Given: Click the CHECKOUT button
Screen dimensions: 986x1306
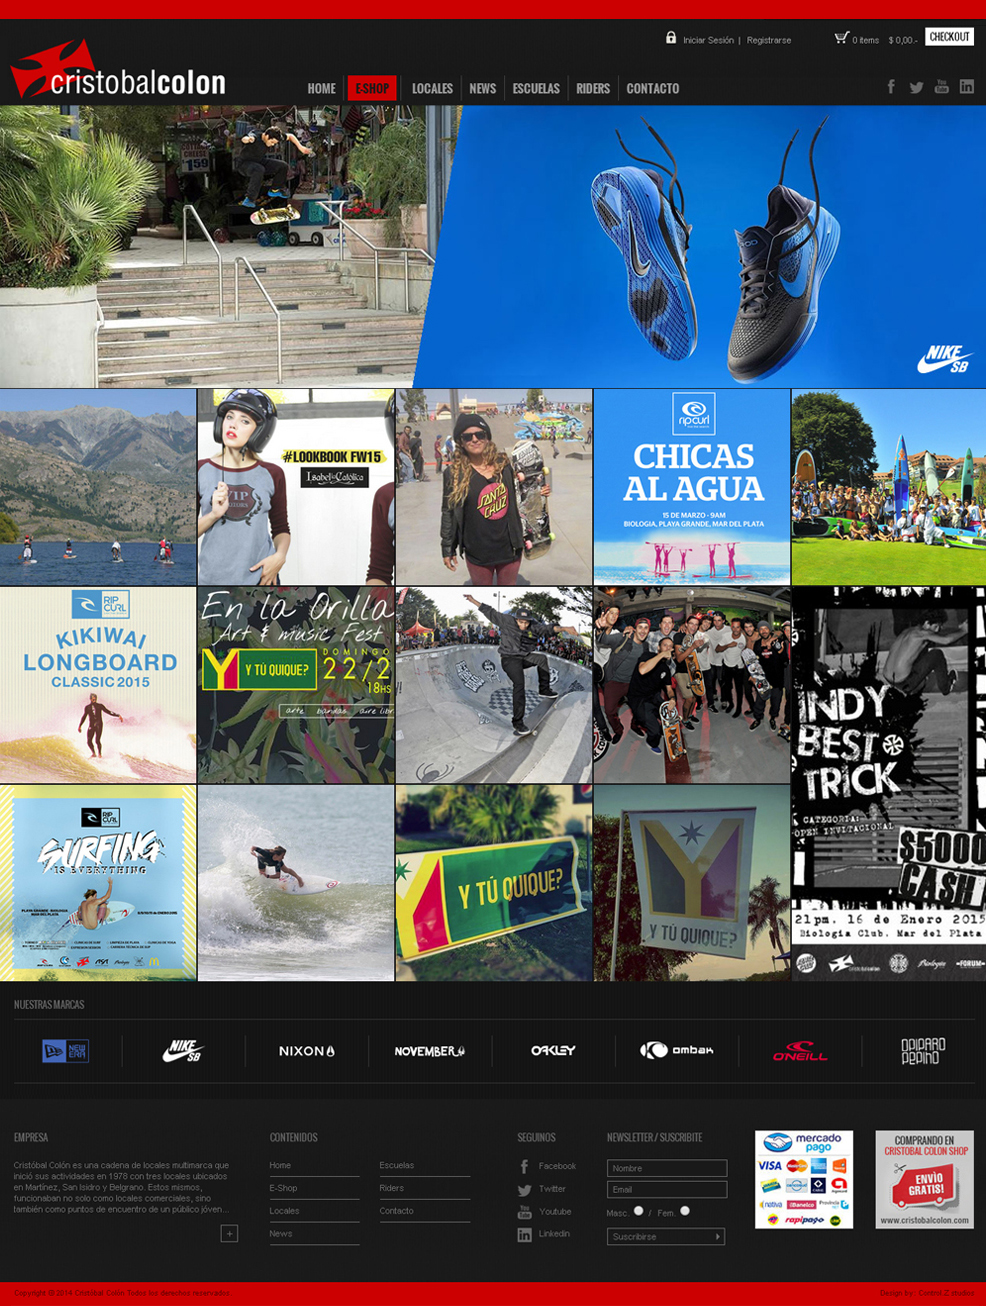Looking at the screenshot, I should click(949, 37).
